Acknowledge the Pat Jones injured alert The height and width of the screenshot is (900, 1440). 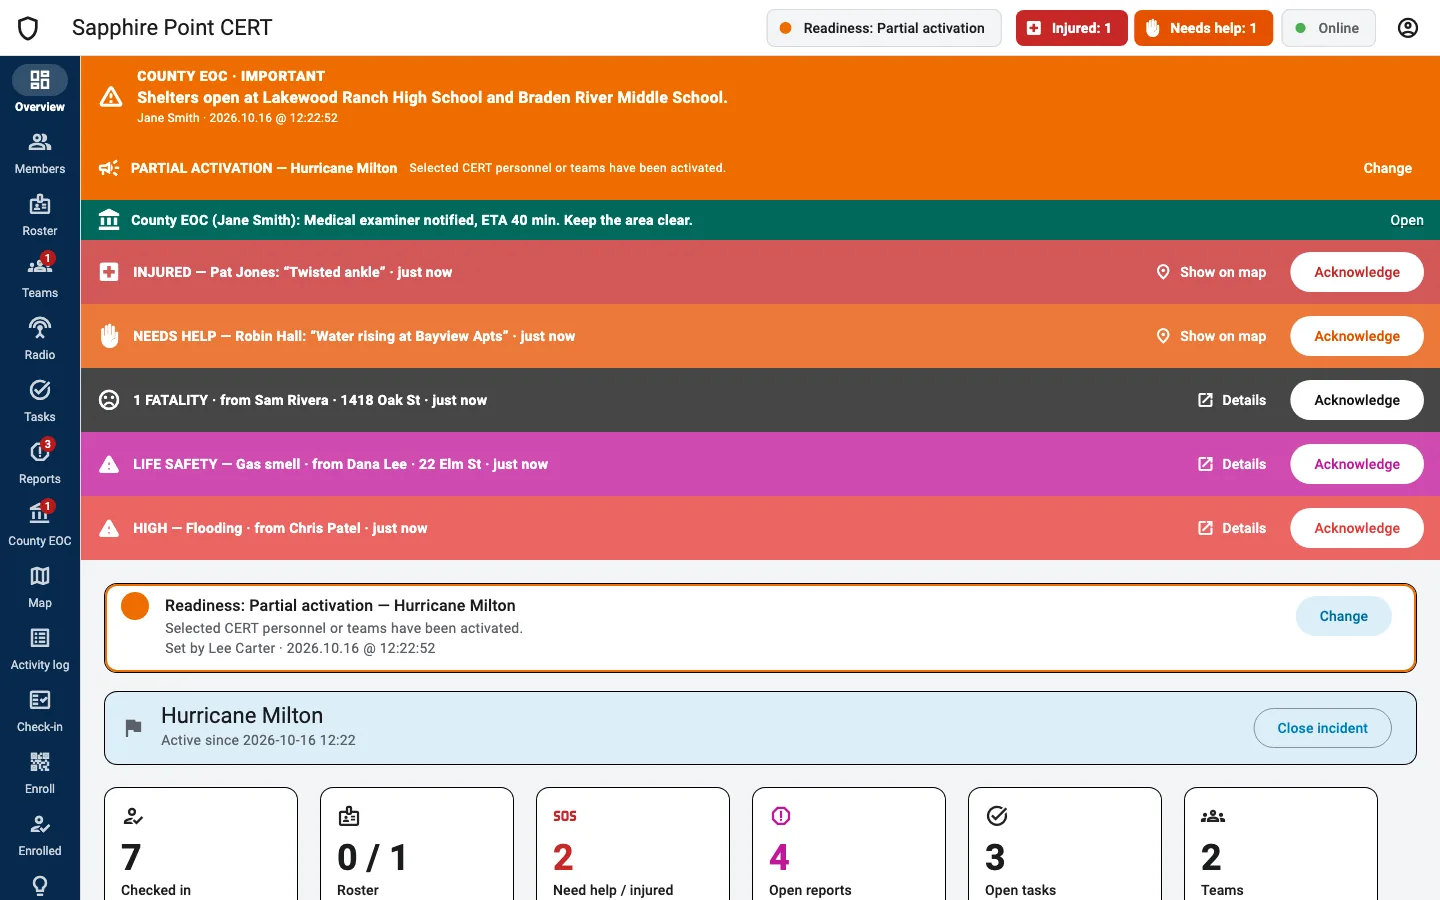[x=1357, y=272]
